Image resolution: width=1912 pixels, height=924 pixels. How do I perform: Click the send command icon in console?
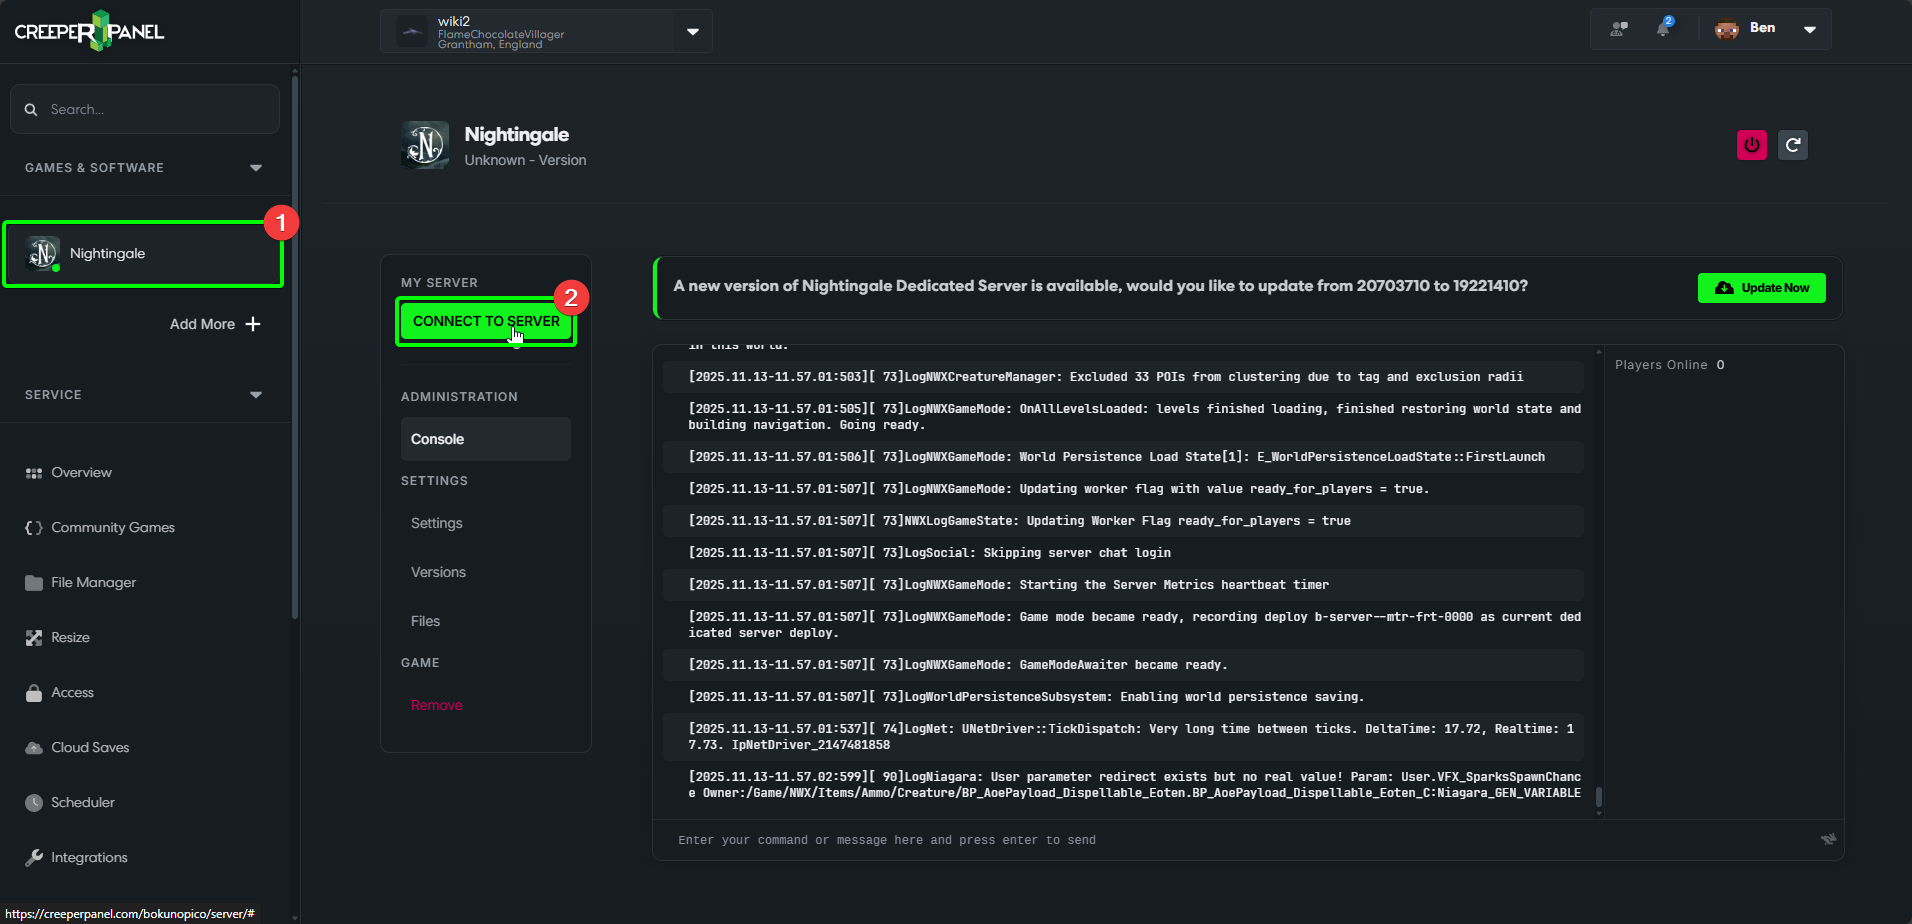coord(1828,839)
